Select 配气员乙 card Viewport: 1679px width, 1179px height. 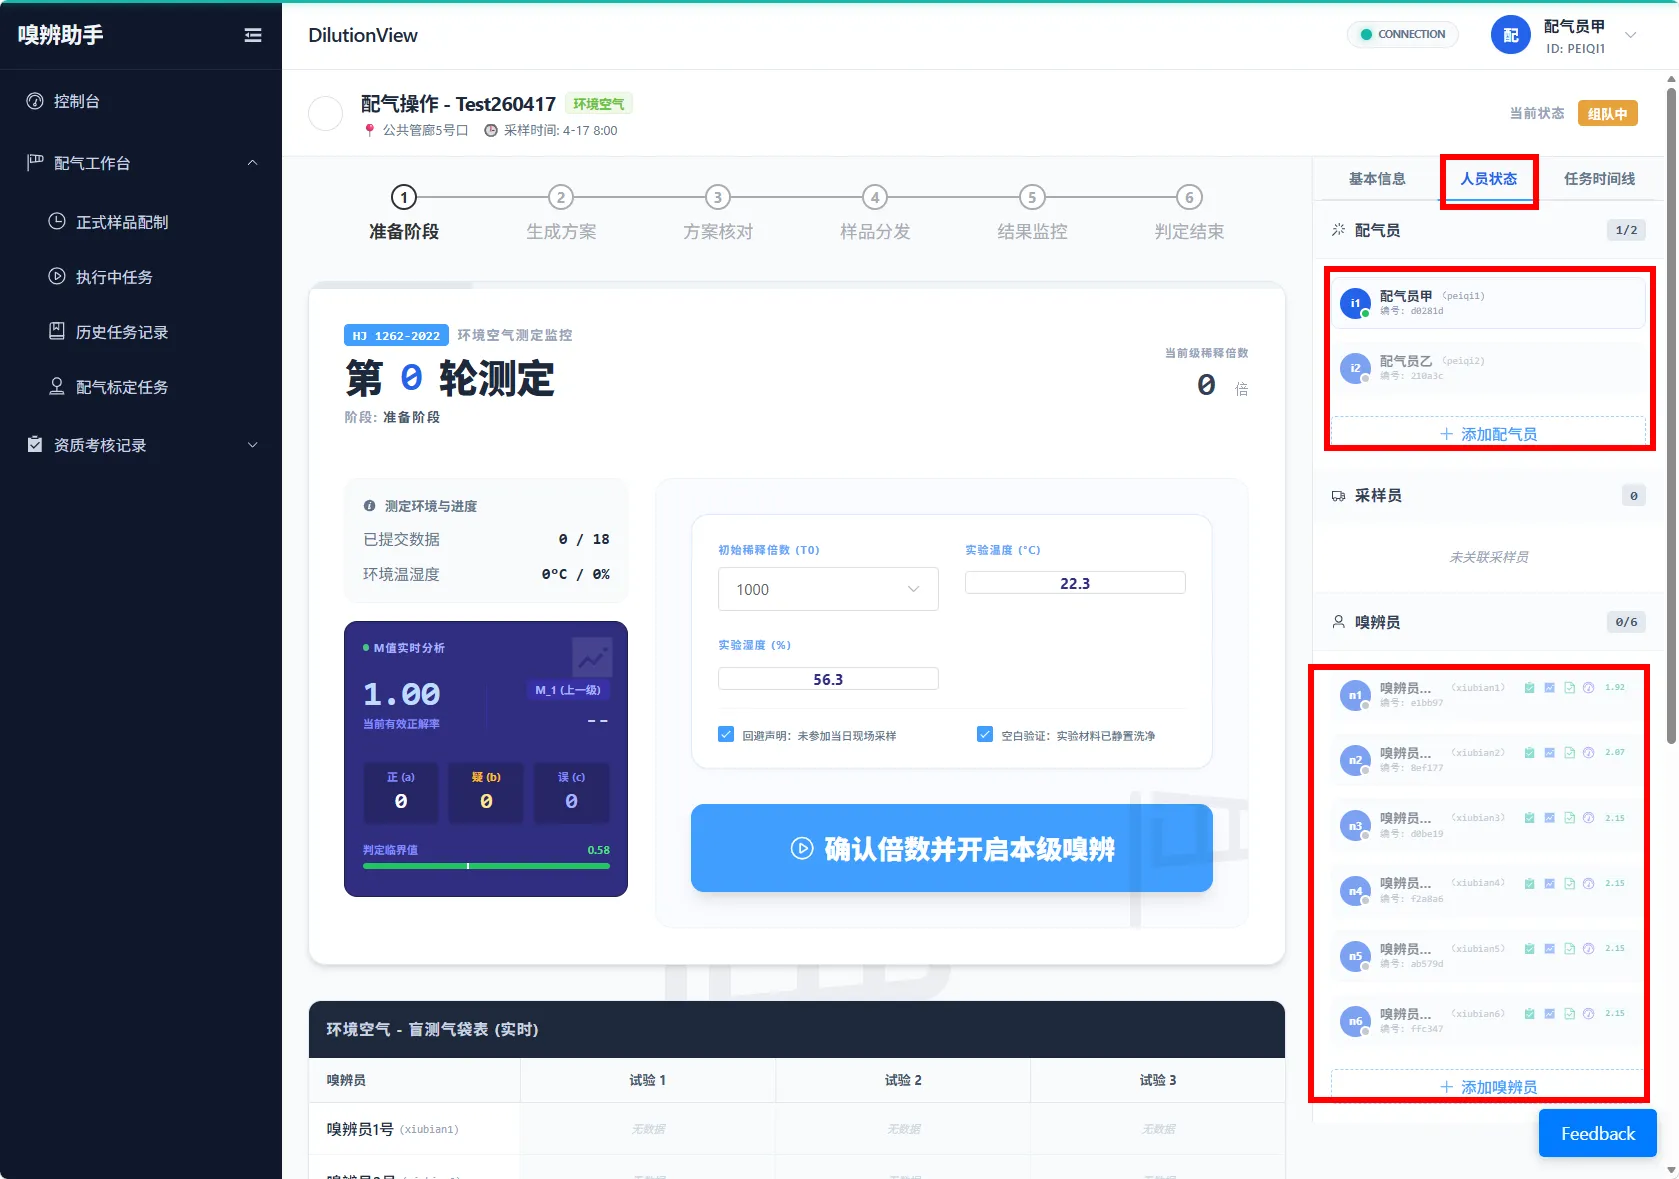(x=1489, y=367)
